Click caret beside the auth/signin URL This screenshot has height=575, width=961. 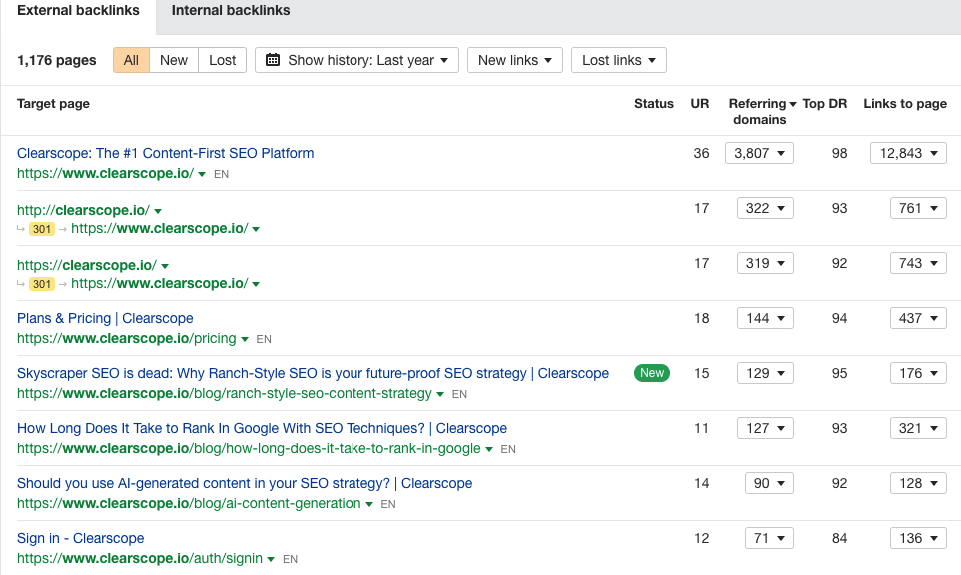point(272,559)
